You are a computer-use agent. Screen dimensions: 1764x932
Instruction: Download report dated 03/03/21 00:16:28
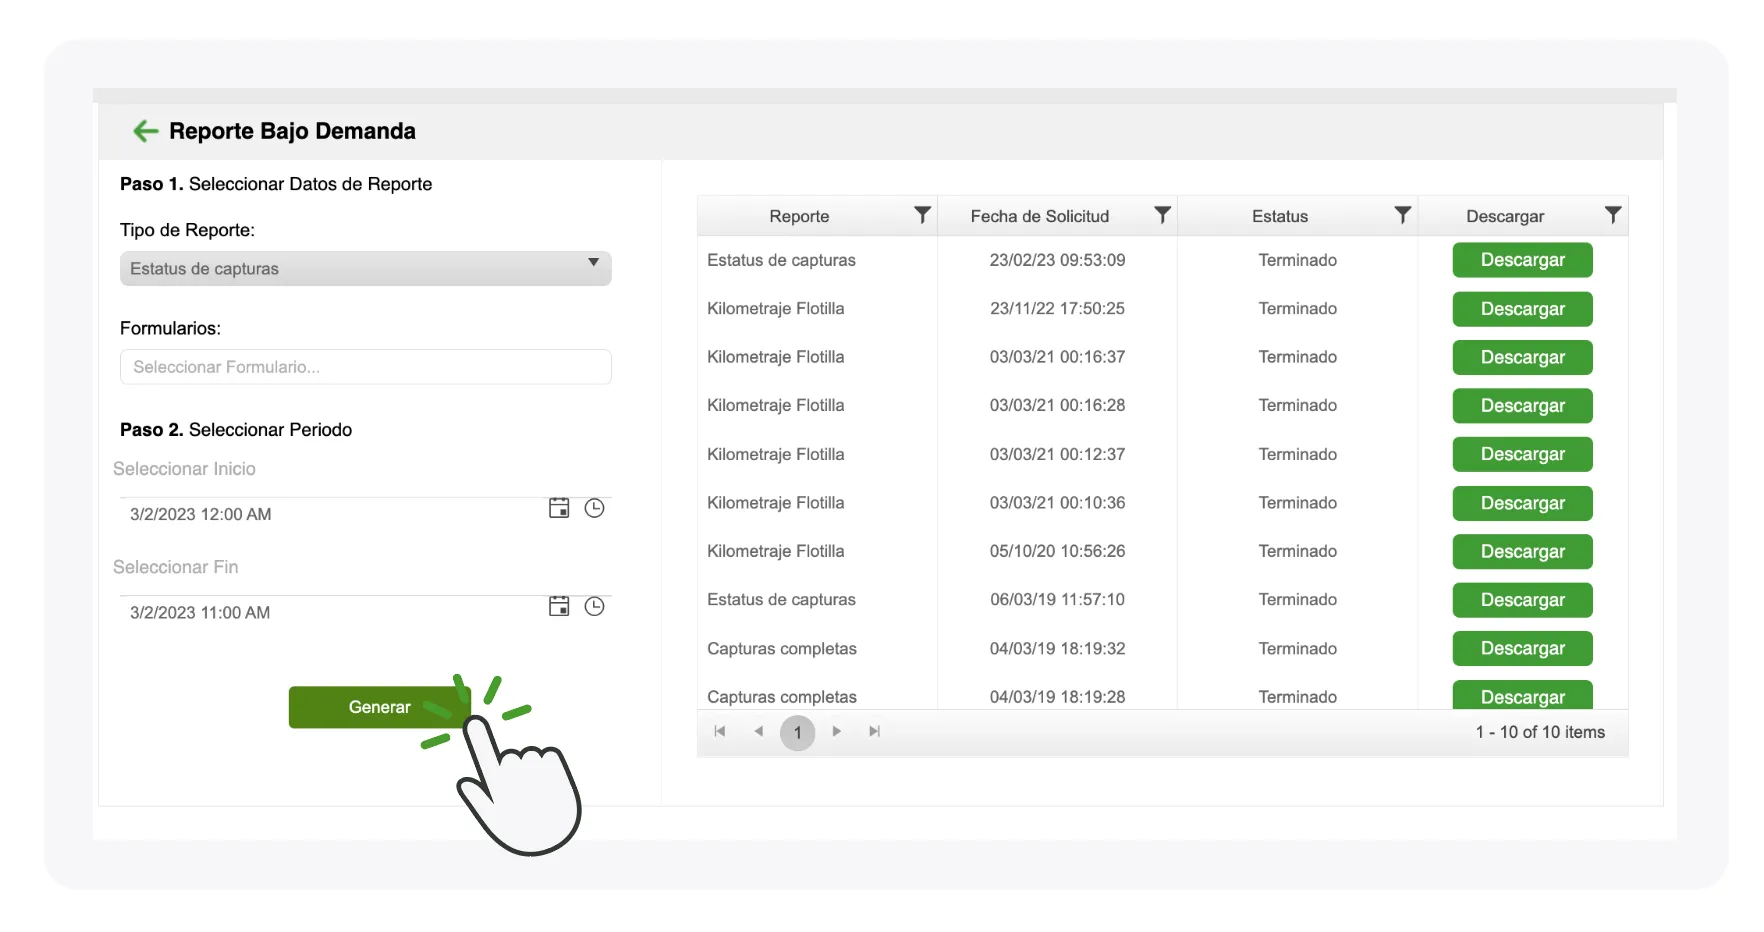(1522, 406)
